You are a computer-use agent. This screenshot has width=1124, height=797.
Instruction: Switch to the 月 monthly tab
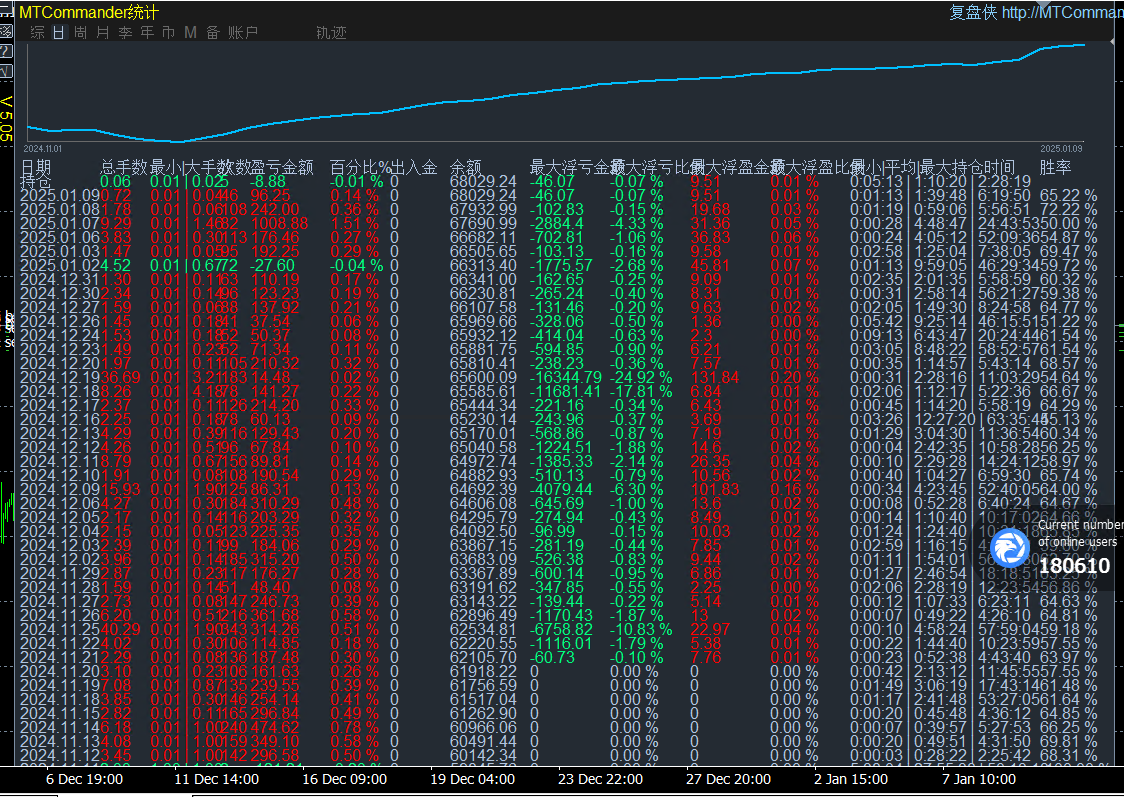coord(103,32)
